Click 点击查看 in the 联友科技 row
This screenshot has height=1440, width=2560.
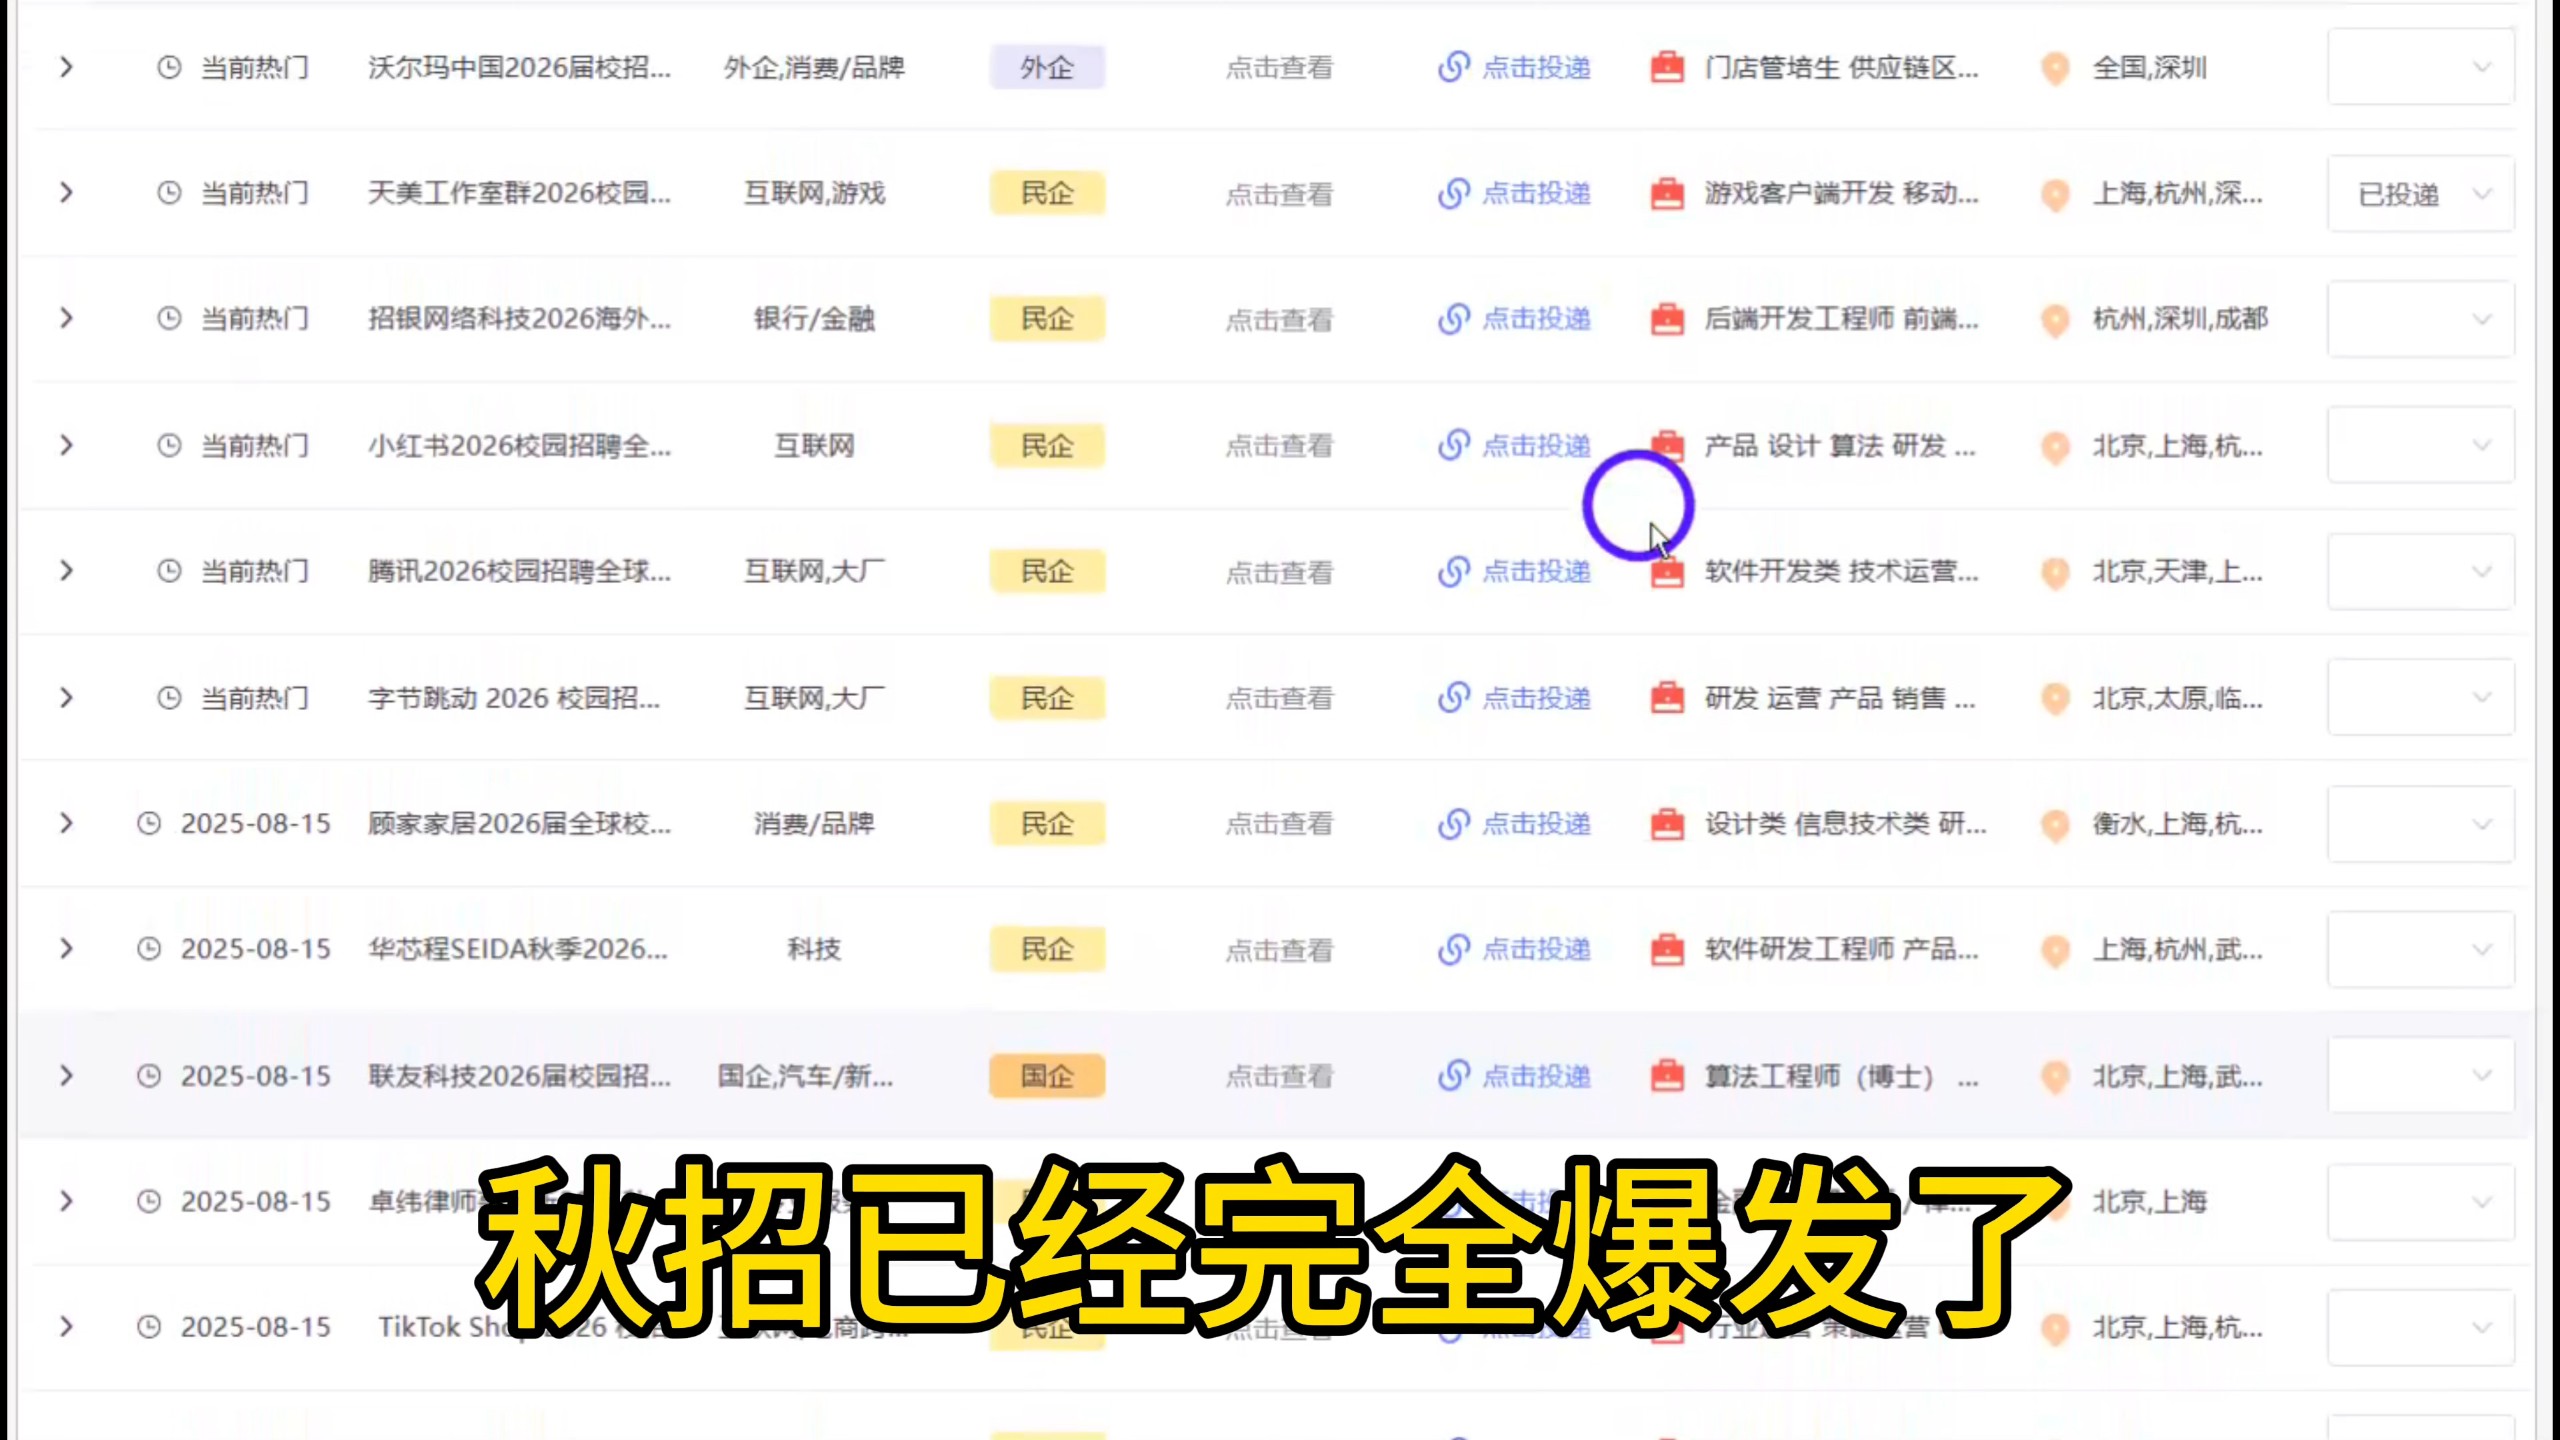[1280, 1077]
